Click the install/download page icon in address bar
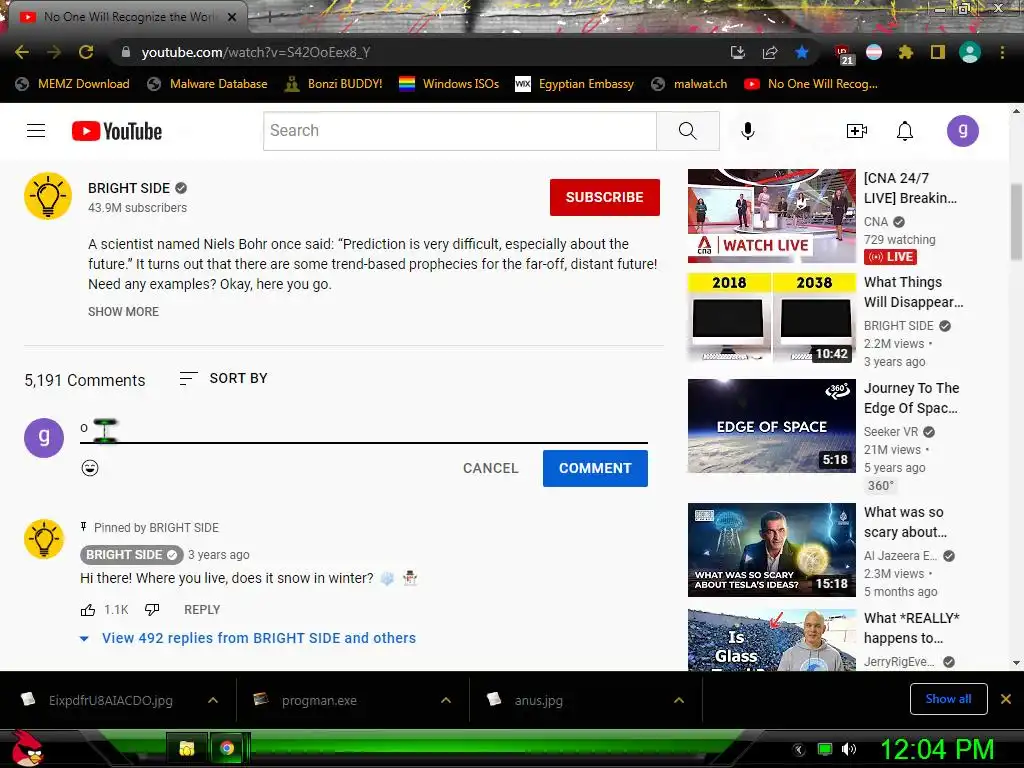The width and height of the screenshot is (1024, 768). click(x=738, y=52)
